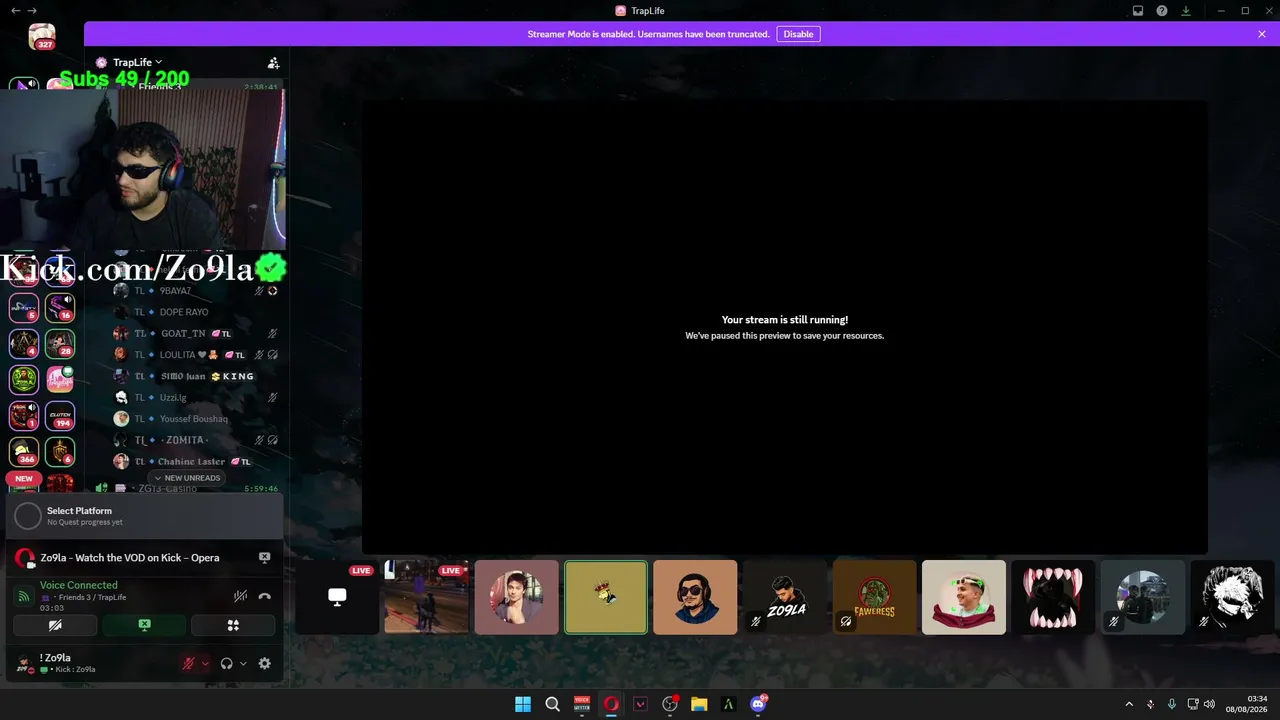Open Opera browser from the taskbar
Screen dimensions: 1280x720
click(611, 704)
